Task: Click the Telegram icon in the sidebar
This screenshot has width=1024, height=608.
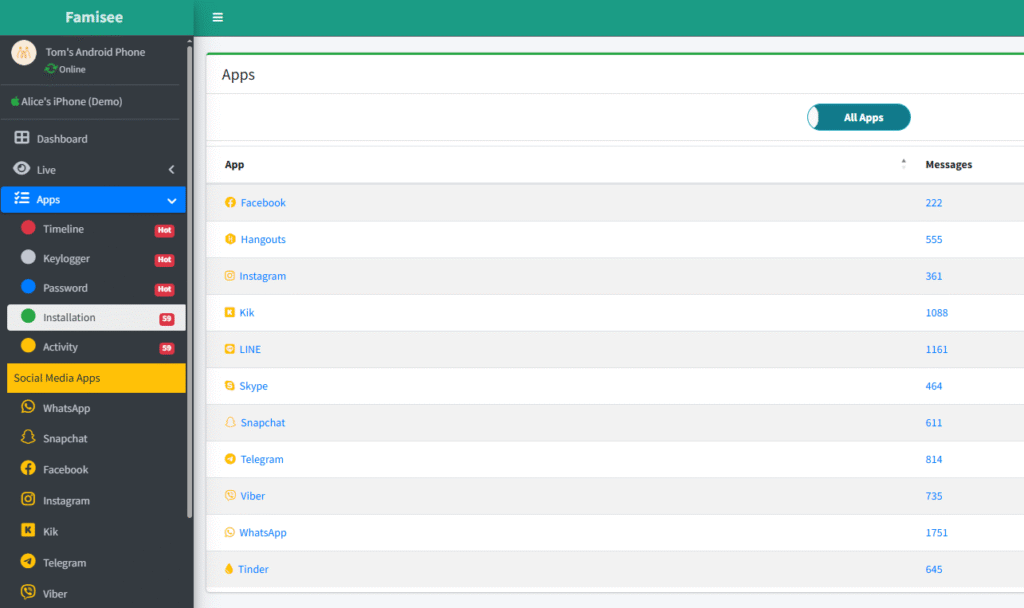Action: coord(28,561)
